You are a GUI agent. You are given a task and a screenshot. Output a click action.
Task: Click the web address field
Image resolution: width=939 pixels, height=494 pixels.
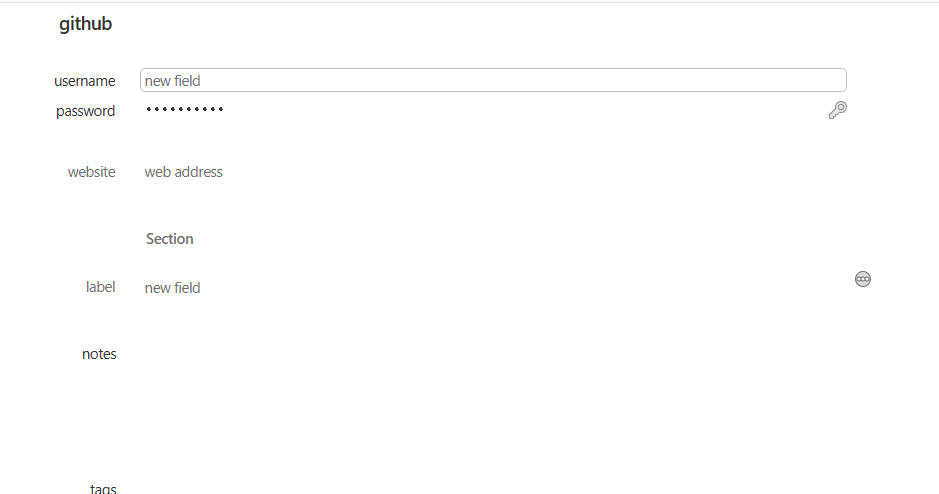pyautogui.click(x=184, y=172)
